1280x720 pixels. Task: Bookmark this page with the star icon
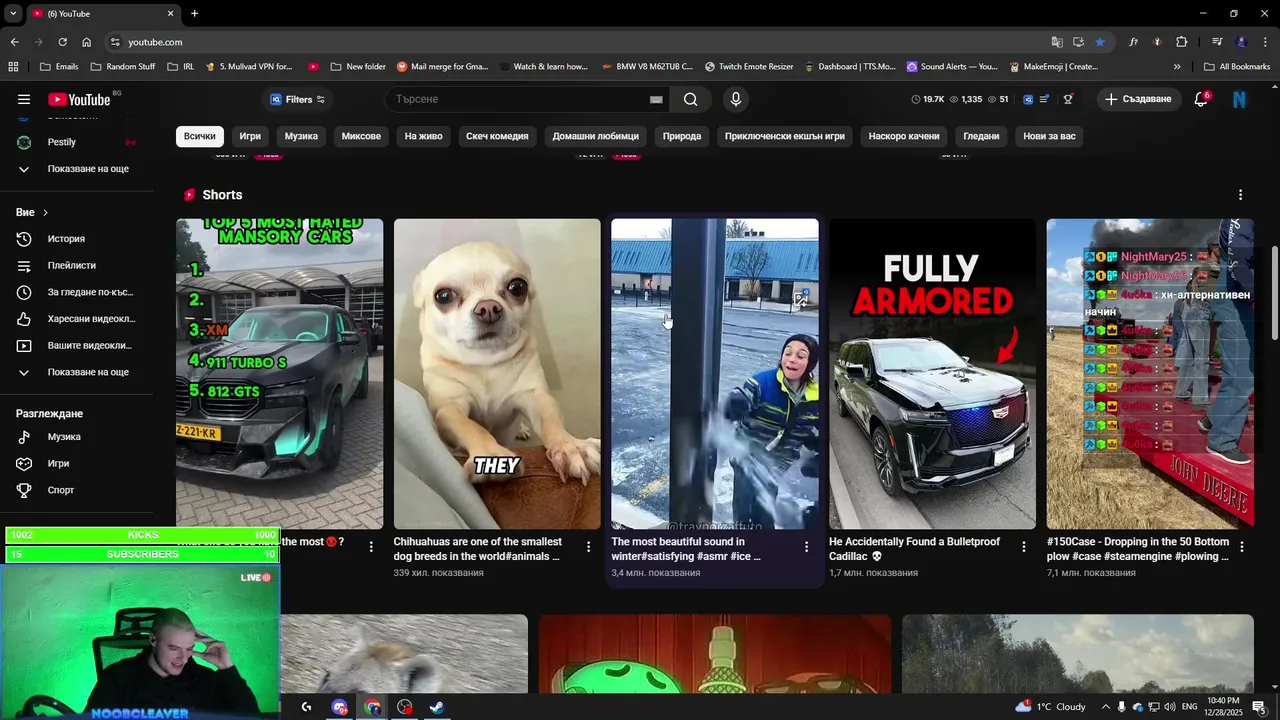click(x=1100, y=42)
